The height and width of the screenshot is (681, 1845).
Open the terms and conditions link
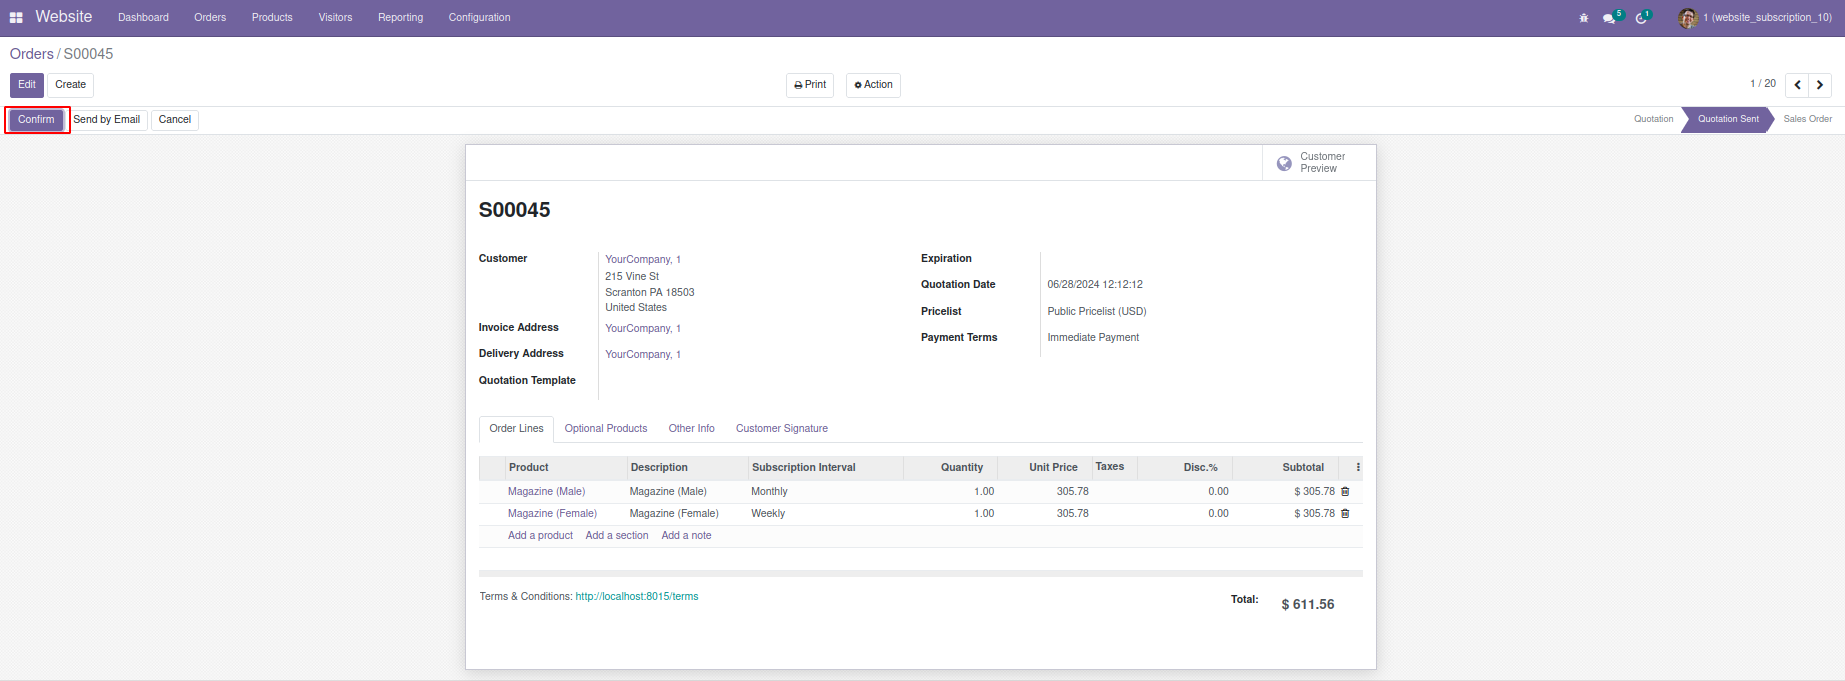point(636,597)
